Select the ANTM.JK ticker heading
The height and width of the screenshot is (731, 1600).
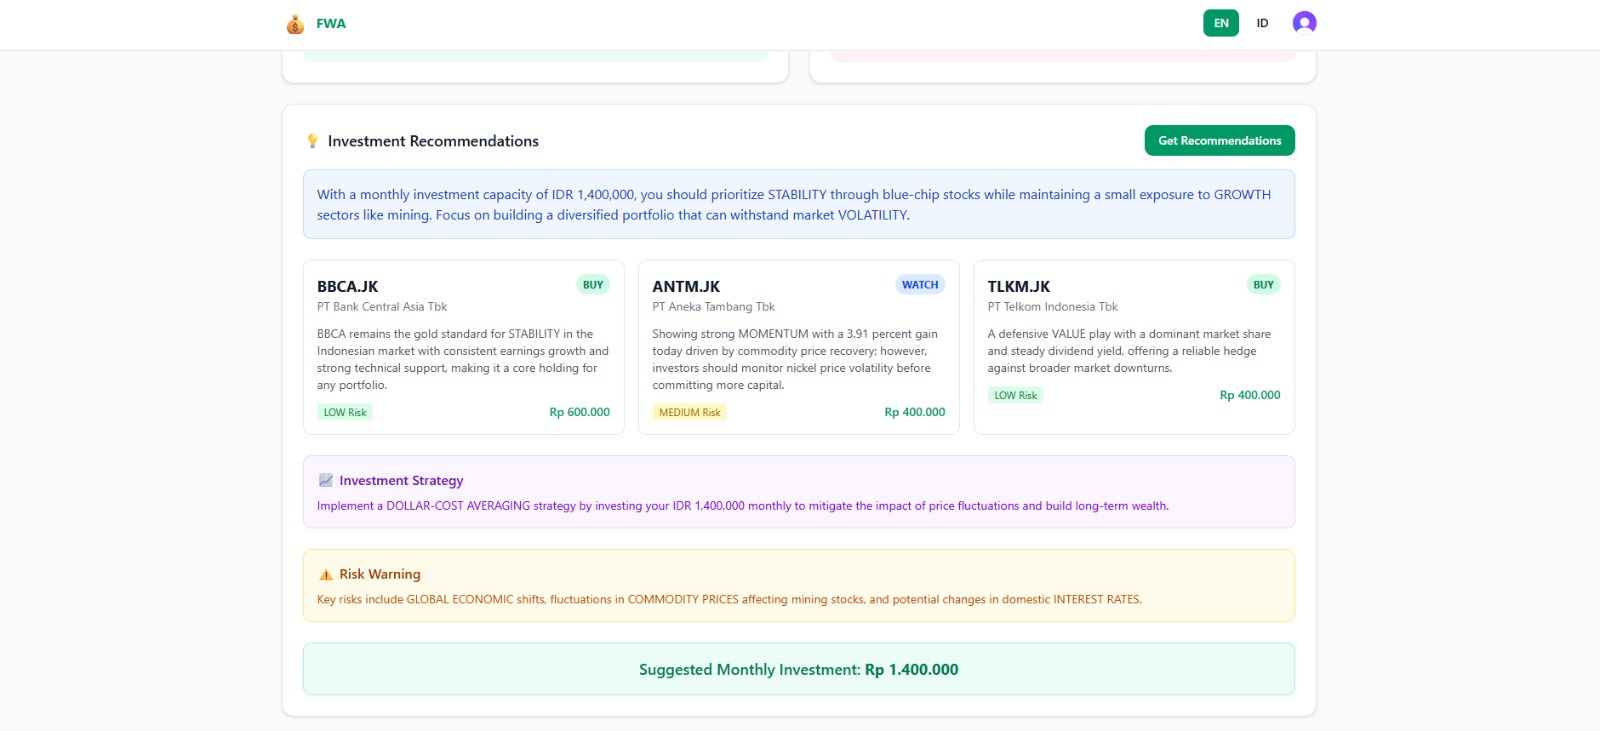[x=686, y=287]
